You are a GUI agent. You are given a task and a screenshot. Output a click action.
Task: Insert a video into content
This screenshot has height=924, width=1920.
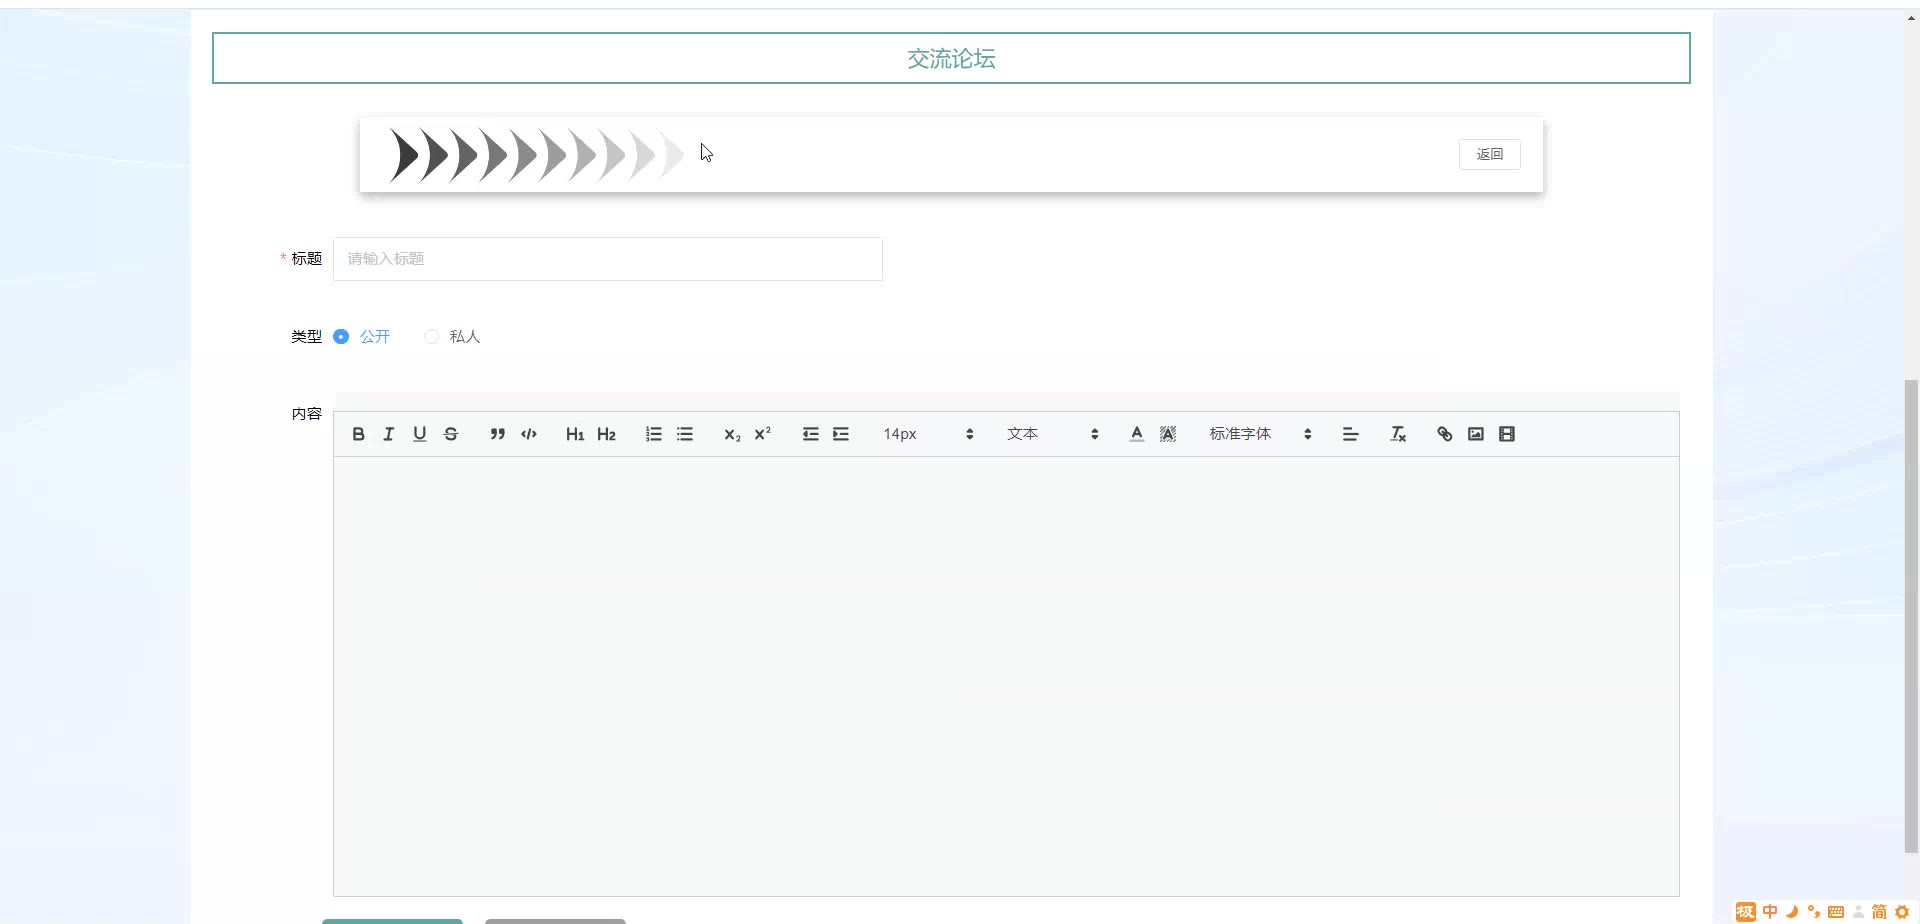1507,434
